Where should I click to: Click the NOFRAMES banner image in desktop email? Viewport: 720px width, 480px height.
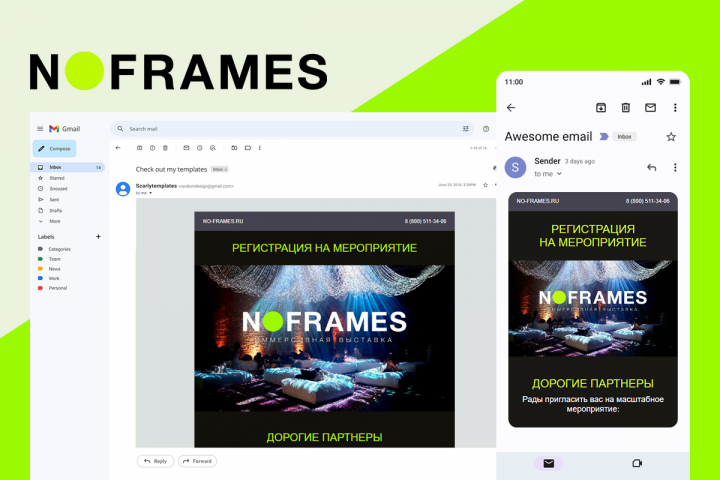coord(324,338)
